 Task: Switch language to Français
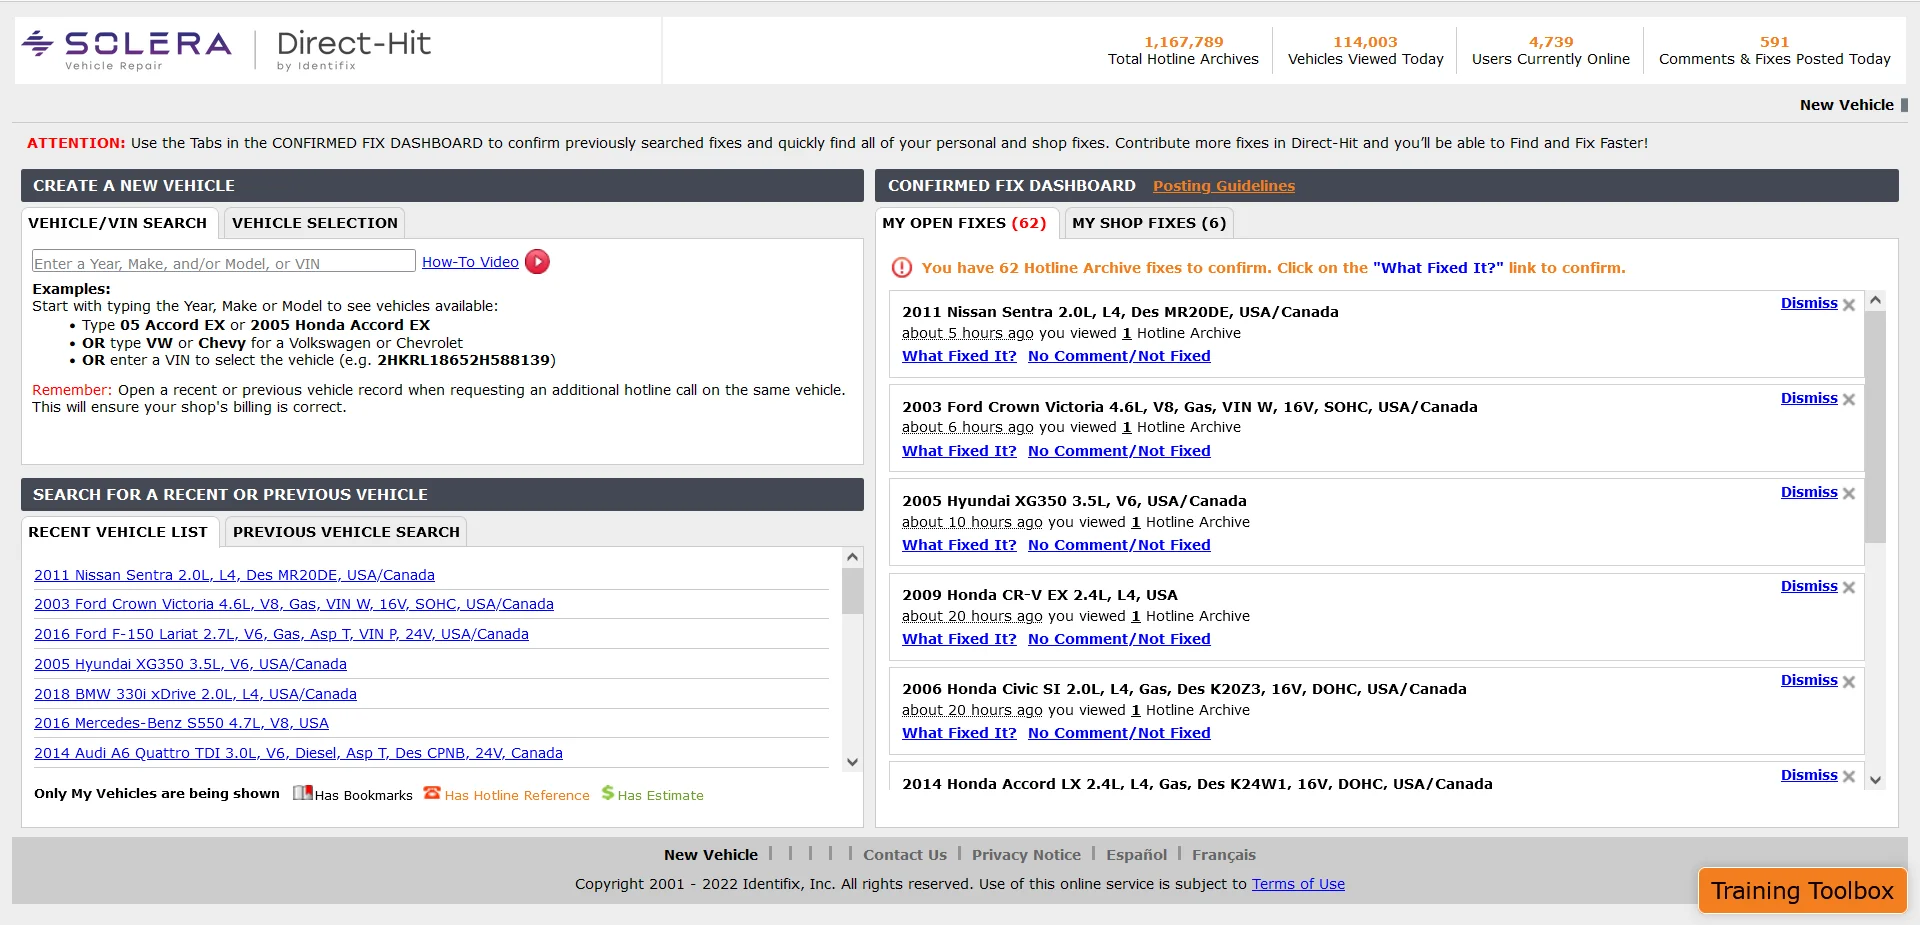pyautogui.click(x=1224, y=855)
